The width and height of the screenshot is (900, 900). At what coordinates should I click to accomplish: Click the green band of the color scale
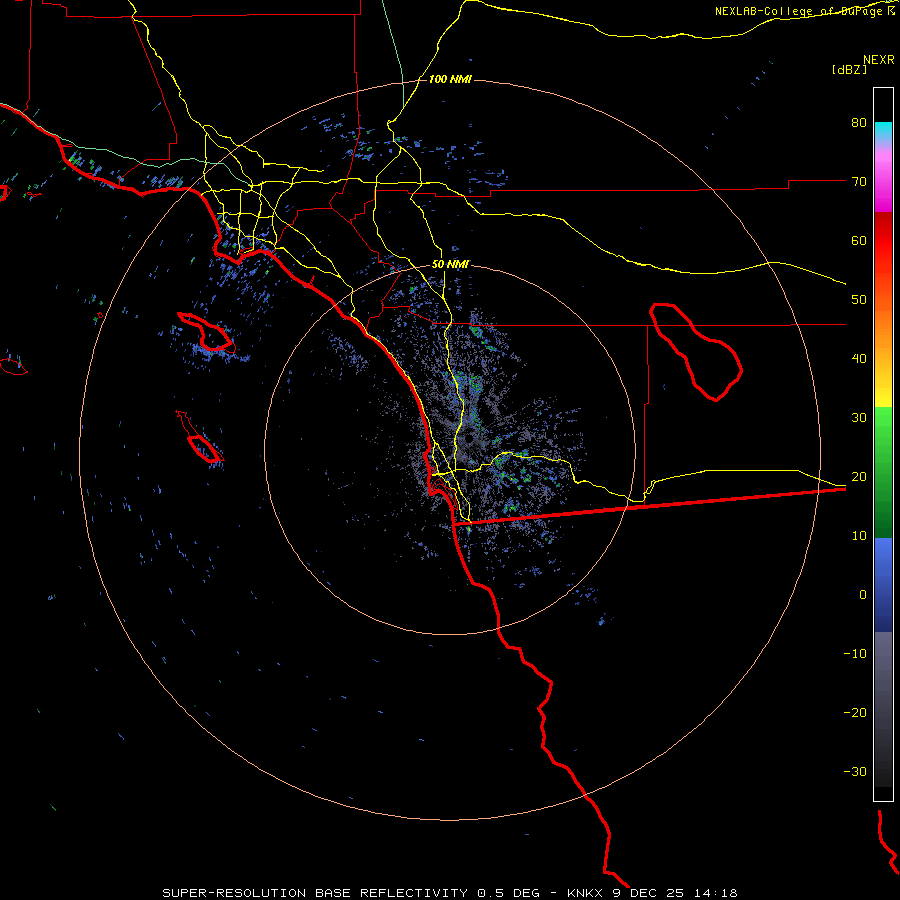pyautogui.click(x=883, y=472)
